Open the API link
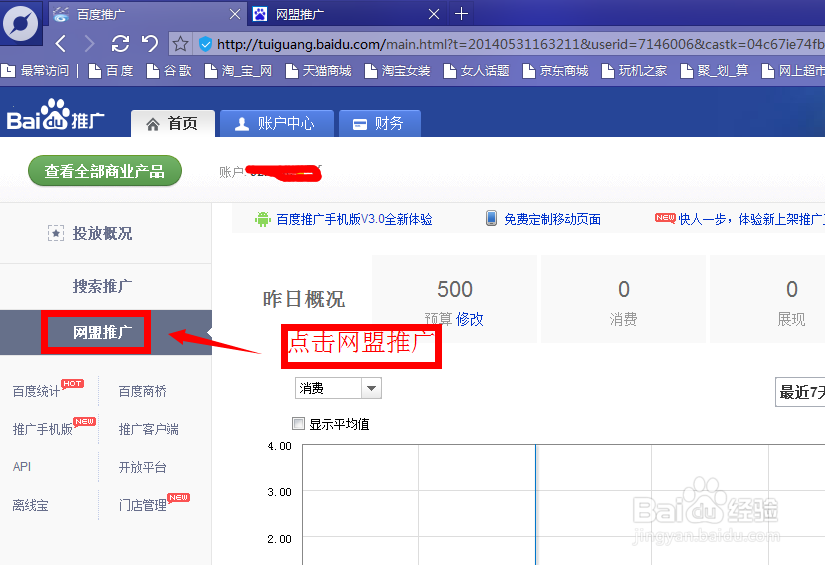Screen dimensions: 825x565 pos(22,467)
